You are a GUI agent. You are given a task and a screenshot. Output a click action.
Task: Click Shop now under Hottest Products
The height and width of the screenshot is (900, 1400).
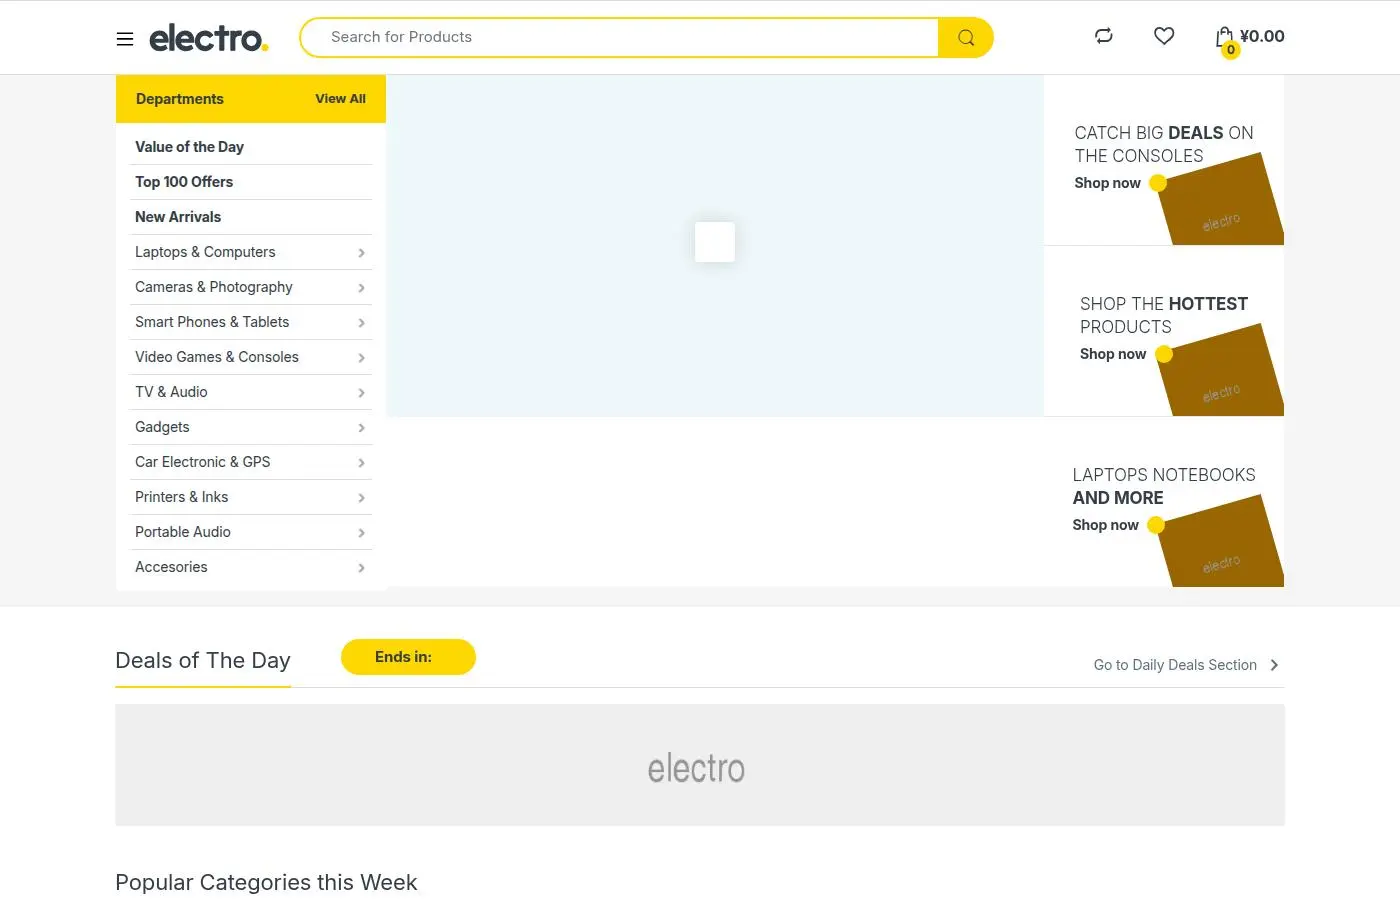pos(1113,354)
